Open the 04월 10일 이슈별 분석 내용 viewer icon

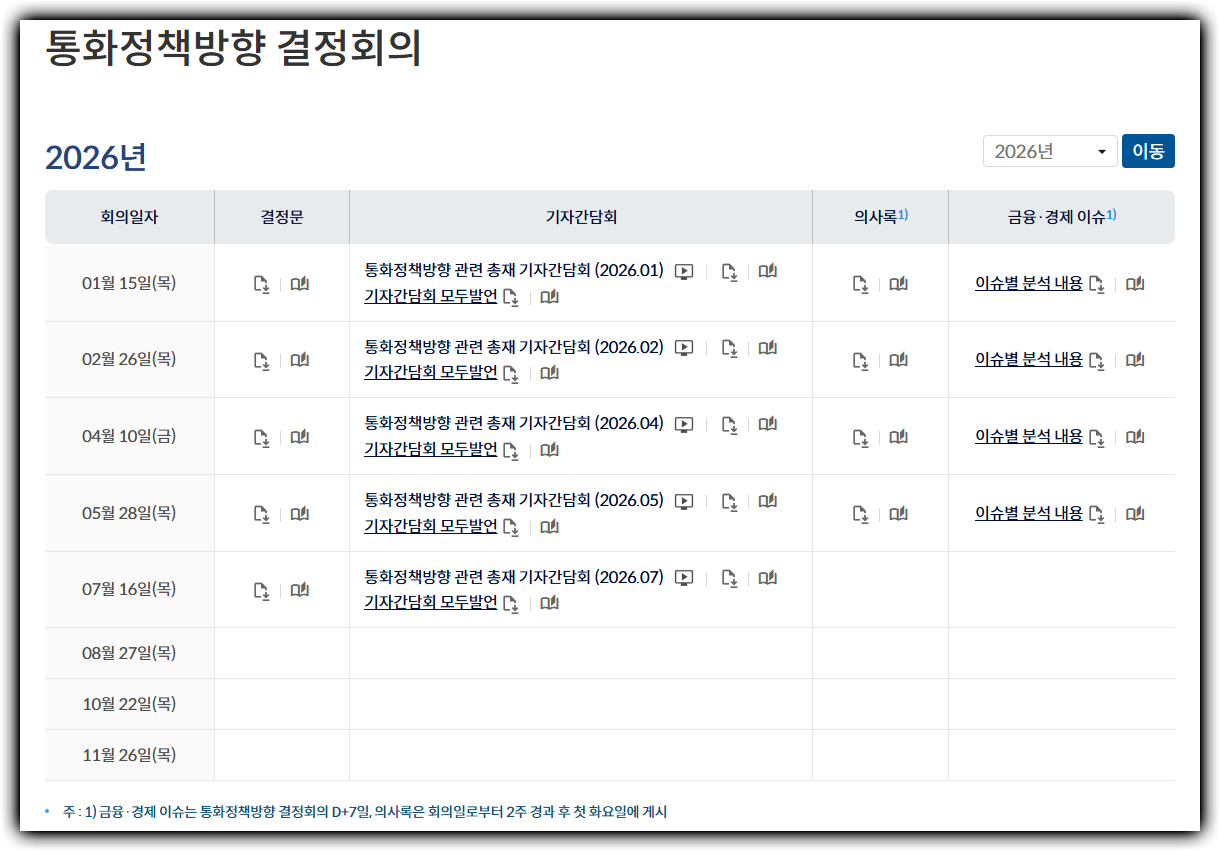click(x=1134, y=437)
